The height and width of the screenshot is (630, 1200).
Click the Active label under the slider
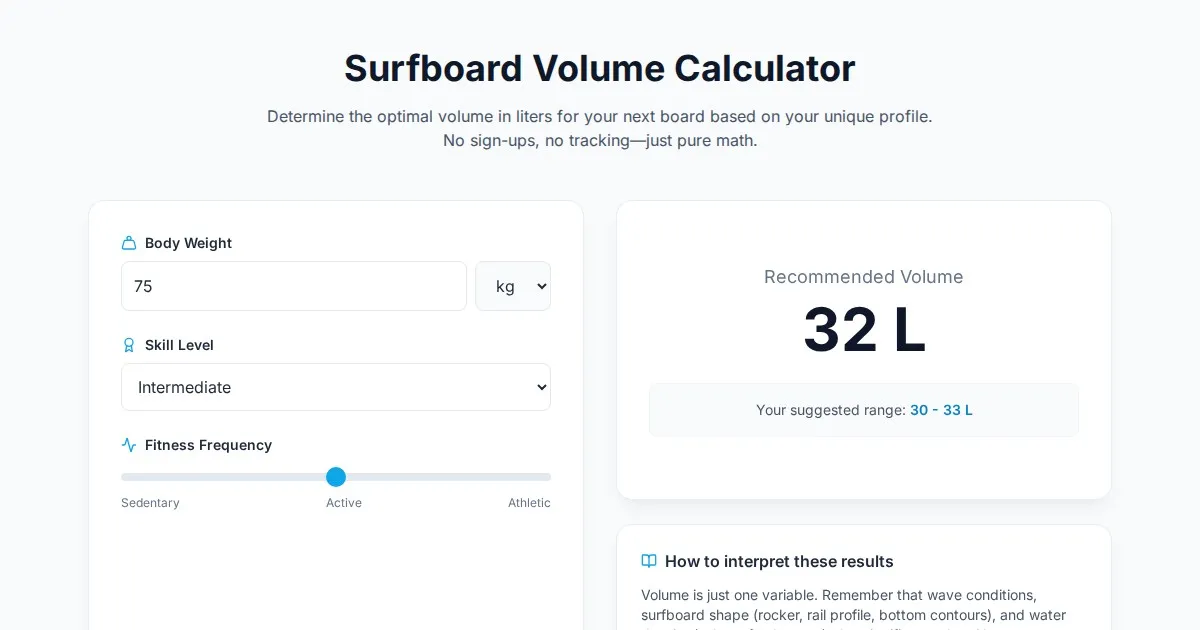pyautogui.click(x=344, y=503)
